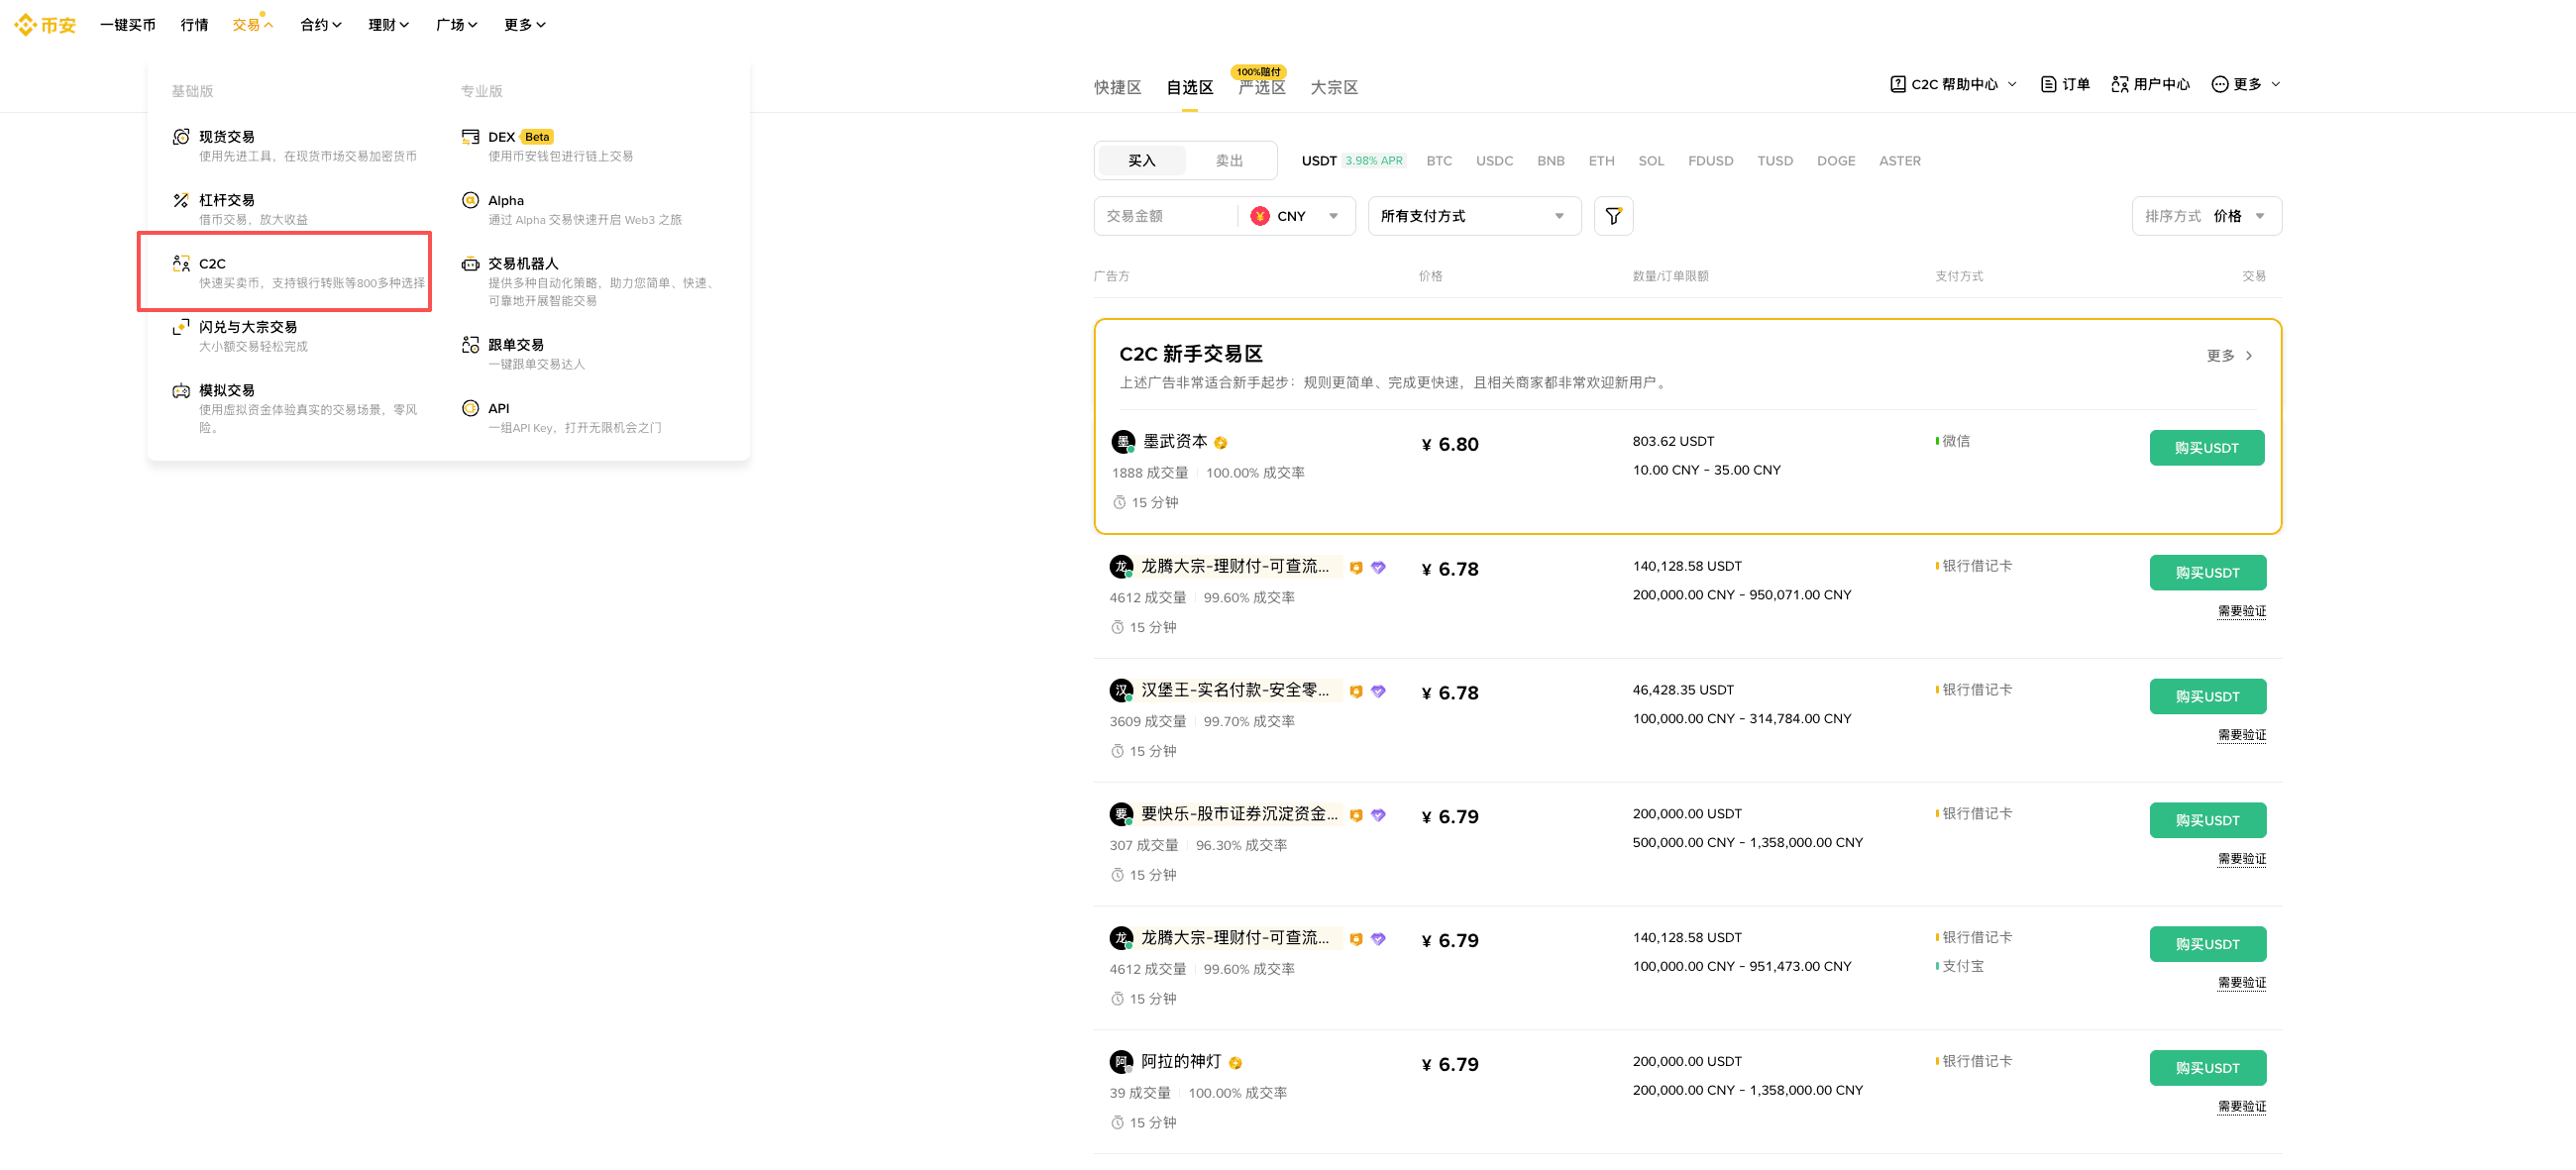The width and height of the screenshot is (2576, 1170).
Task: Click the 模拟交易 gamepad icon
Action: 180,390
